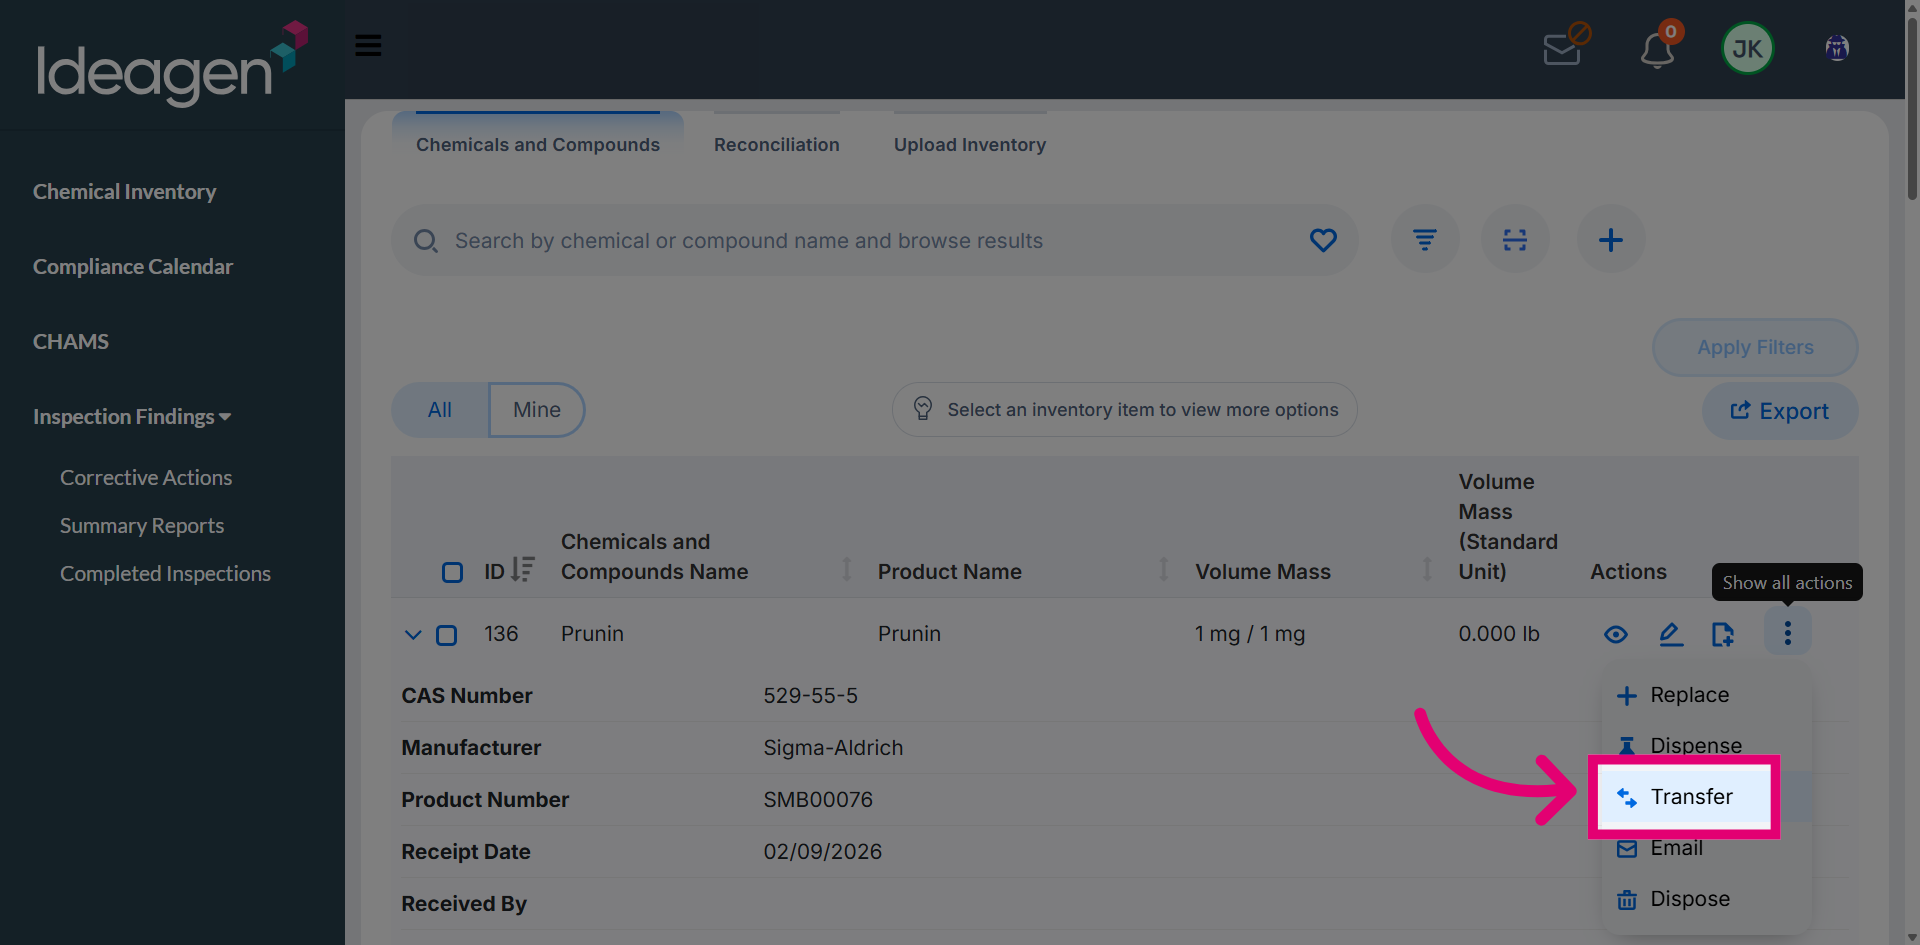This screenshot has width=1920, height=945.
Task: Open CHAMS in sidebar
Action: pyautogui.click(x=71, y=341)
